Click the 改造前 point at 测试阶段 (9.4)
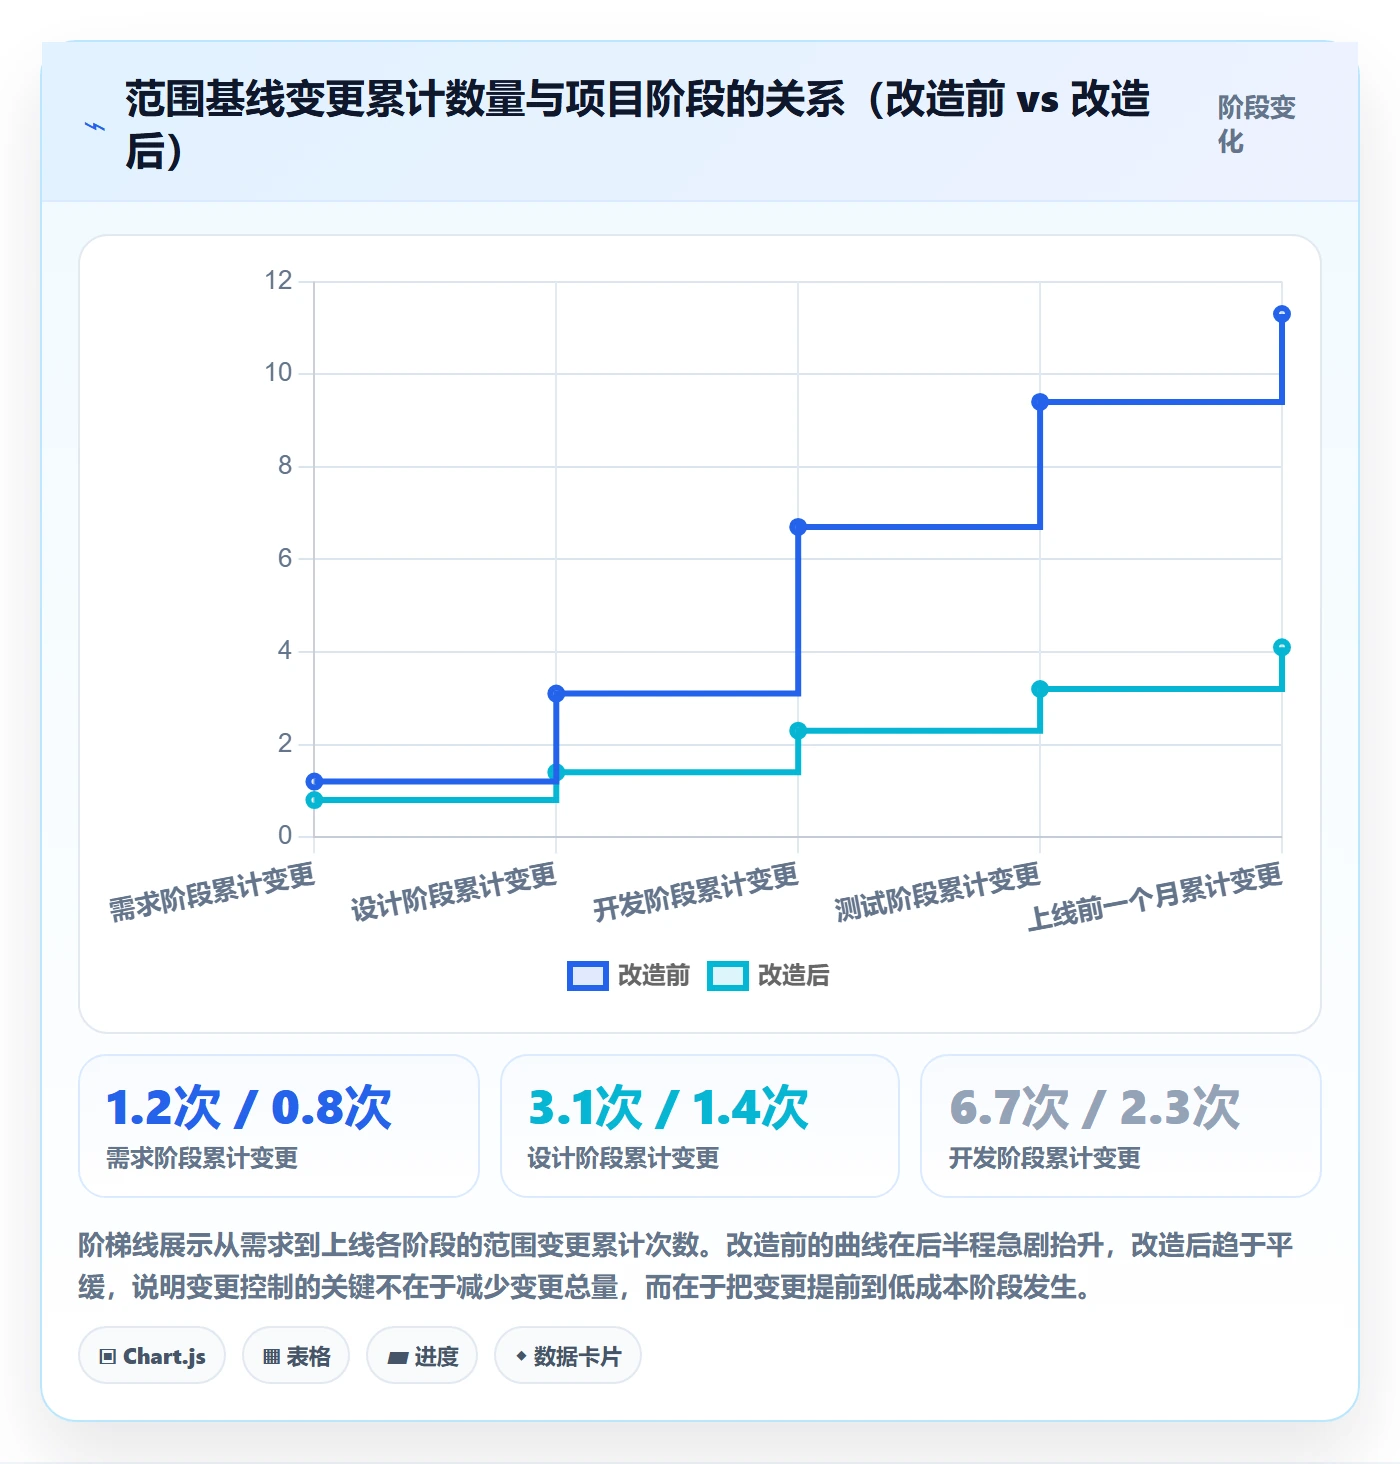This screenshot has height=1464, width=1400. point(1040,402)
